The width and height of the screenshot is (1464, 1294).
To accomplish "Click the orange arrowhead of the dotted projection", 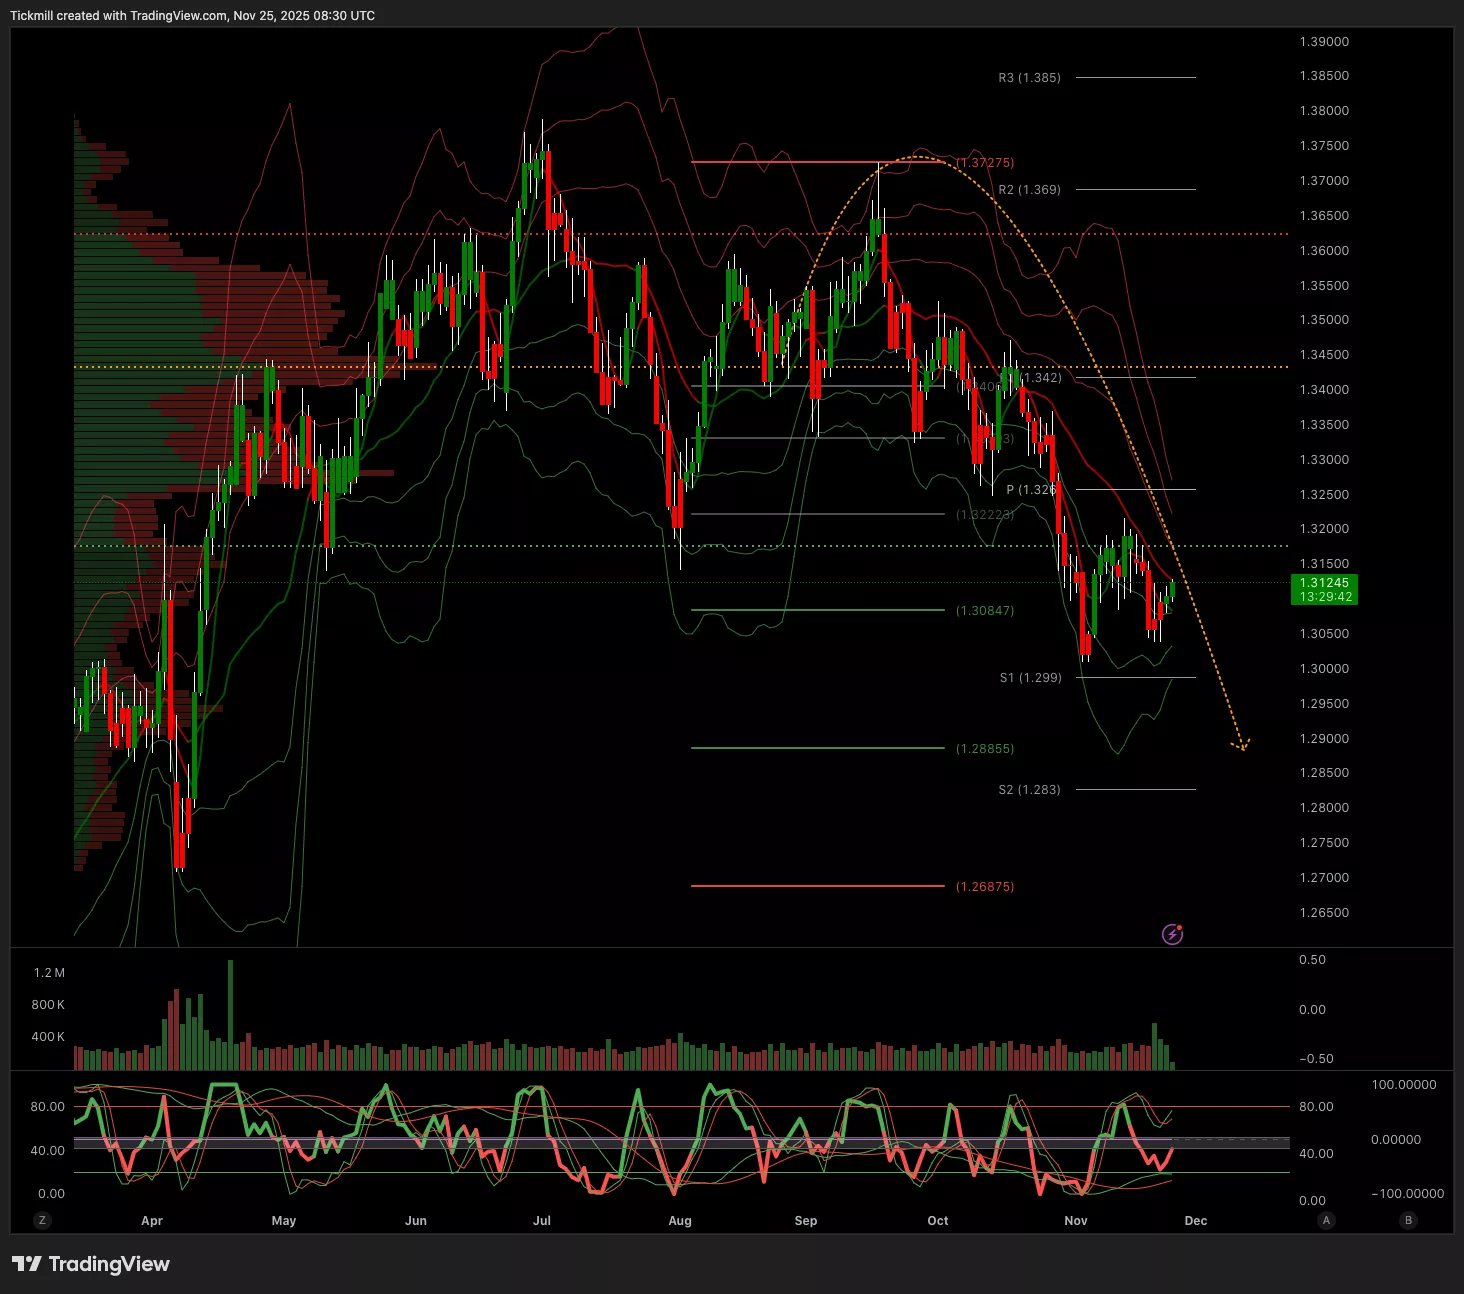I will pyautogui.click(x=1242, y=745).
